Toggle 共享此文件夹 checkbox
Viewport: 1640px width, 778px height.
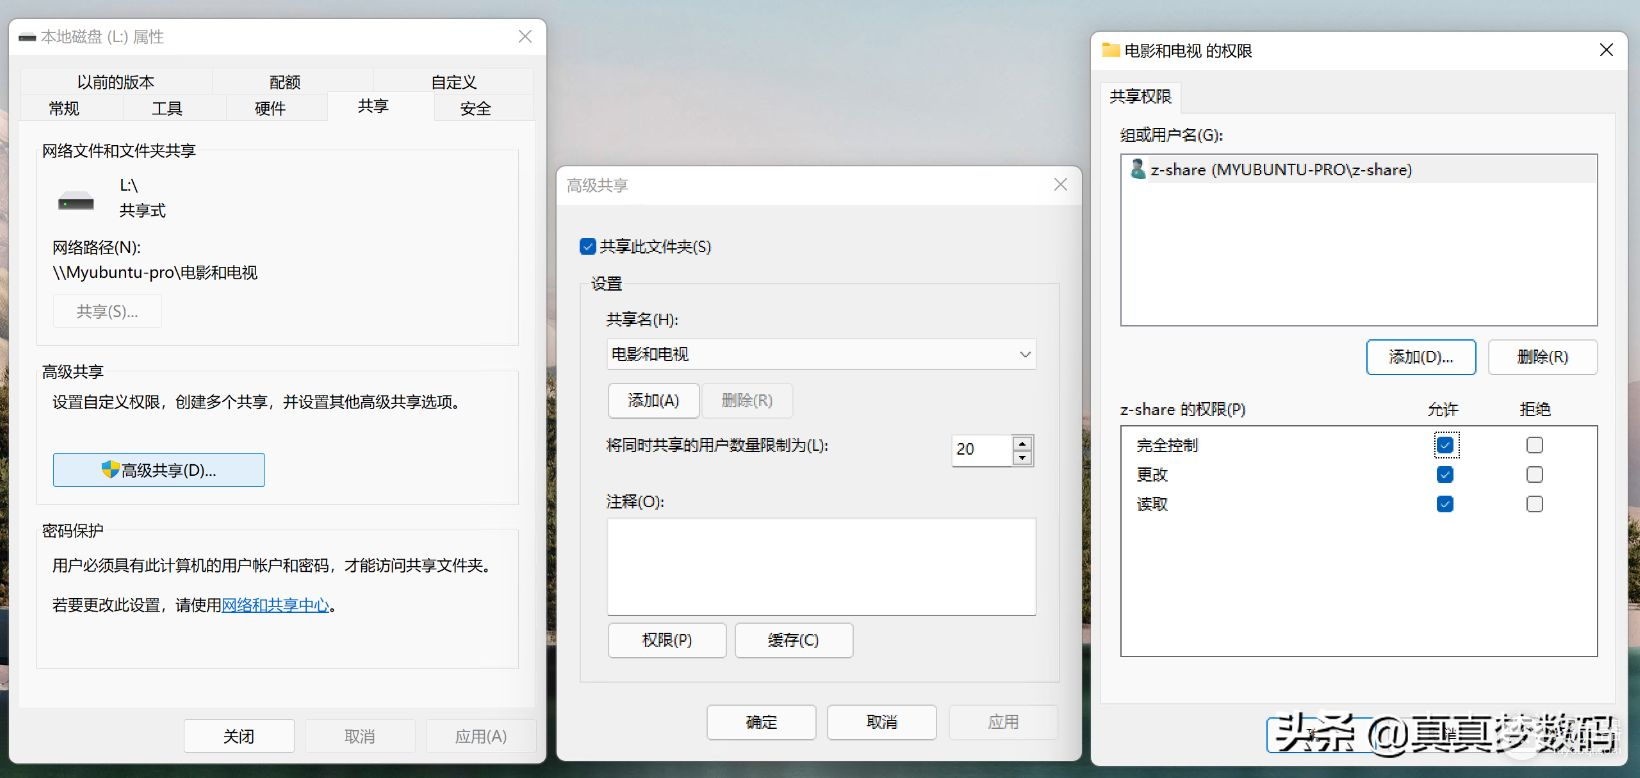(x=588, y=247)
